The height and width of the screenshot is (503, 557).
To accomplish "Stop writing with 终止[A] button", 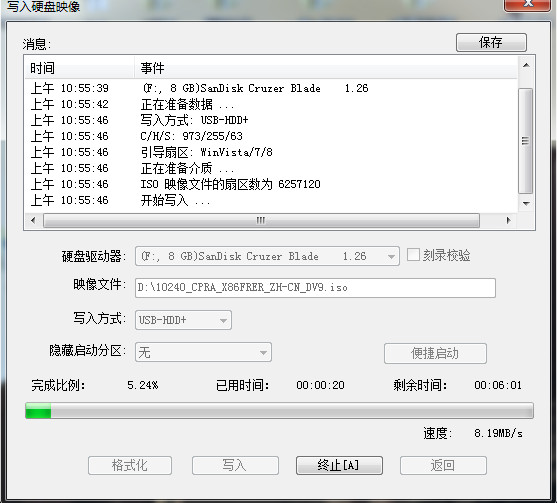I will coord(339,465).
